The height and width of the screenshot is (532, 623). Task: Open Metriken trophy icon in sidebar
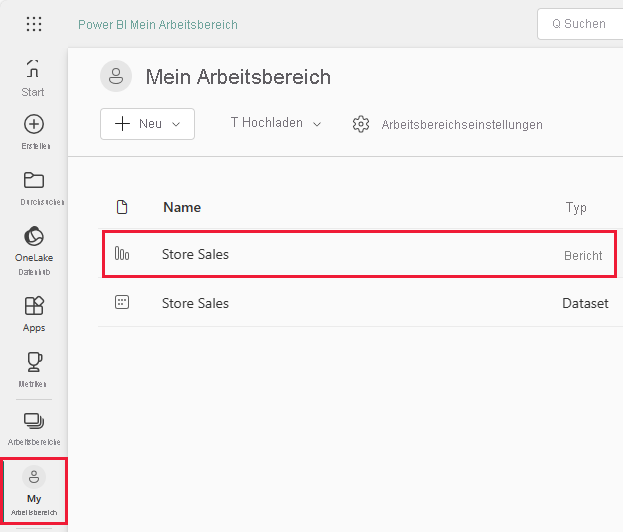[34, 362]
